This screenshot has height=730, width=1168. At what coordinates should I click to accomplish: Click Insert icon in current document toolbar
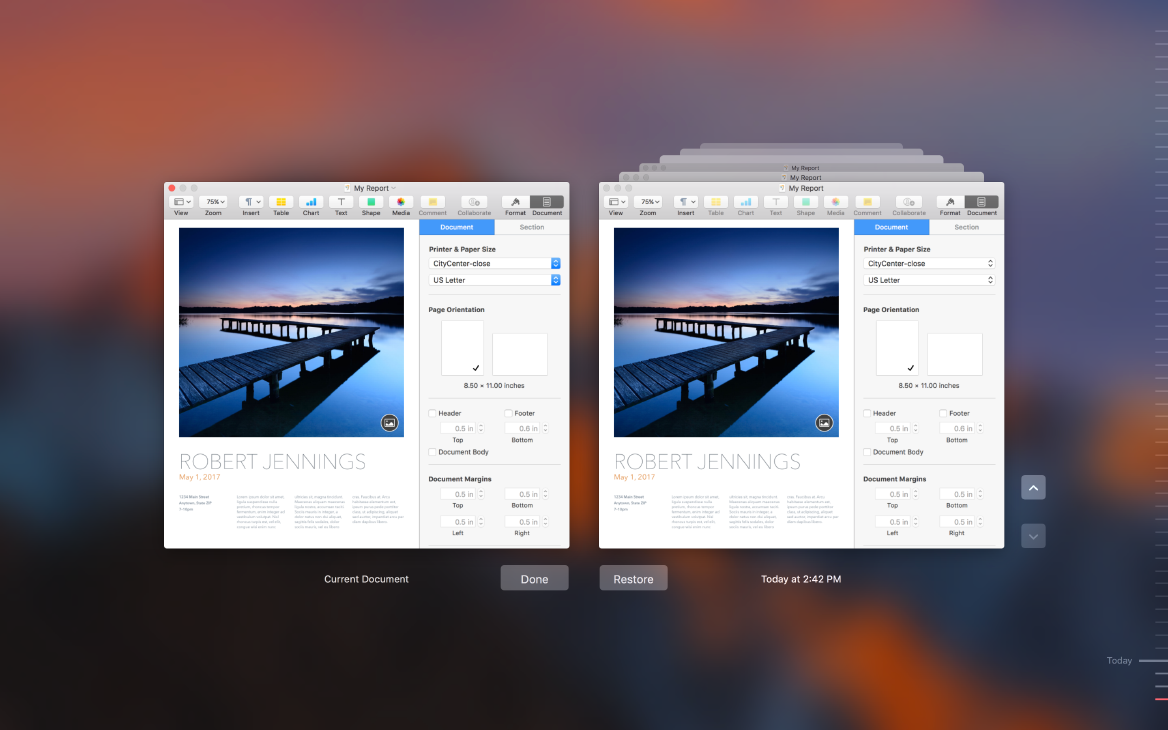pyautogui.click(x=251, y=202)
